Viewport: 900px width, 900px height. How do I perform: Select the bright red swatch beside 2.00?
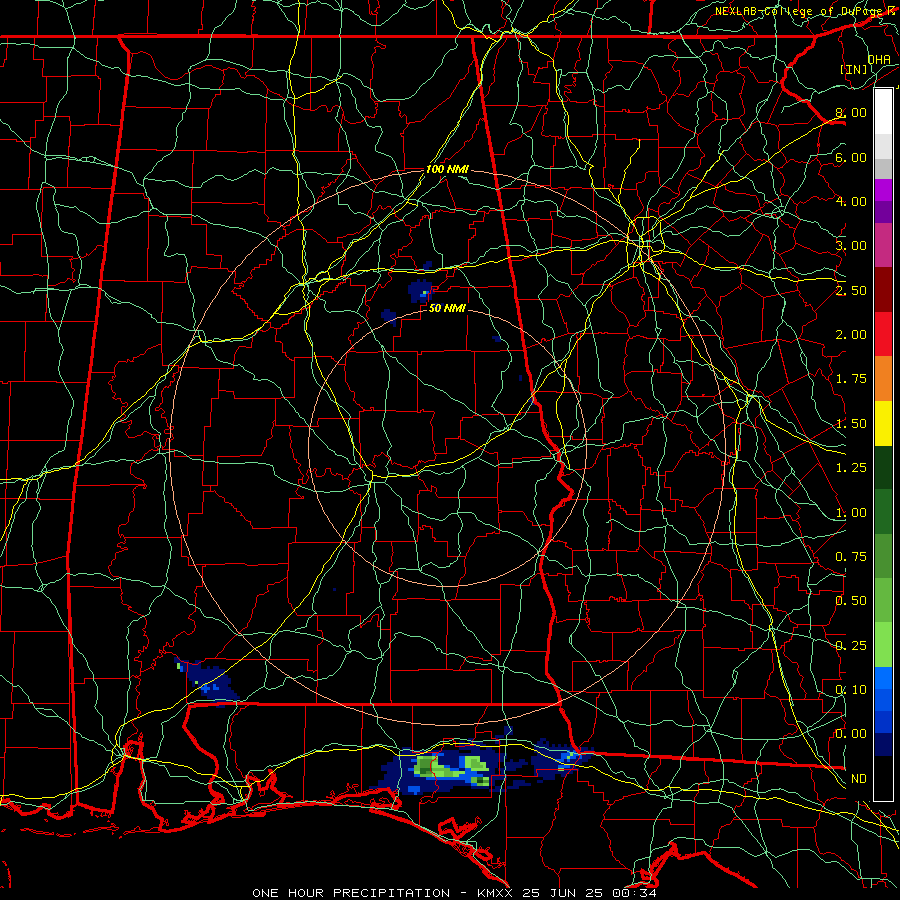[x=883, y=334]
